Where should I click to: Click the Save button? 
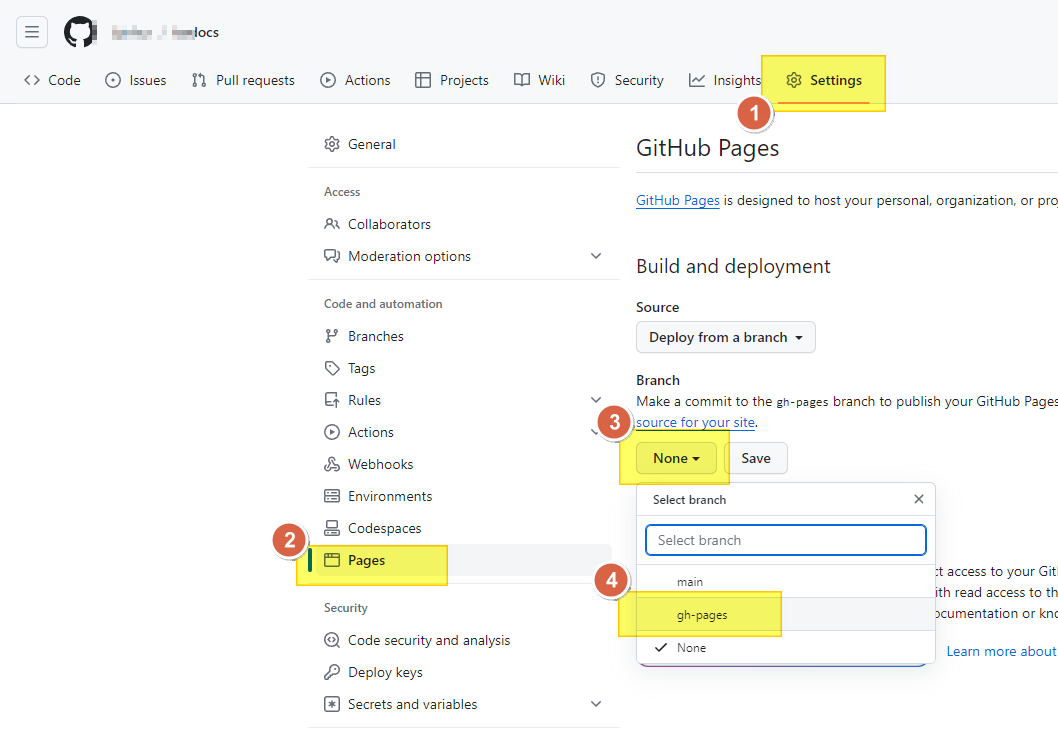pos(756,458)
